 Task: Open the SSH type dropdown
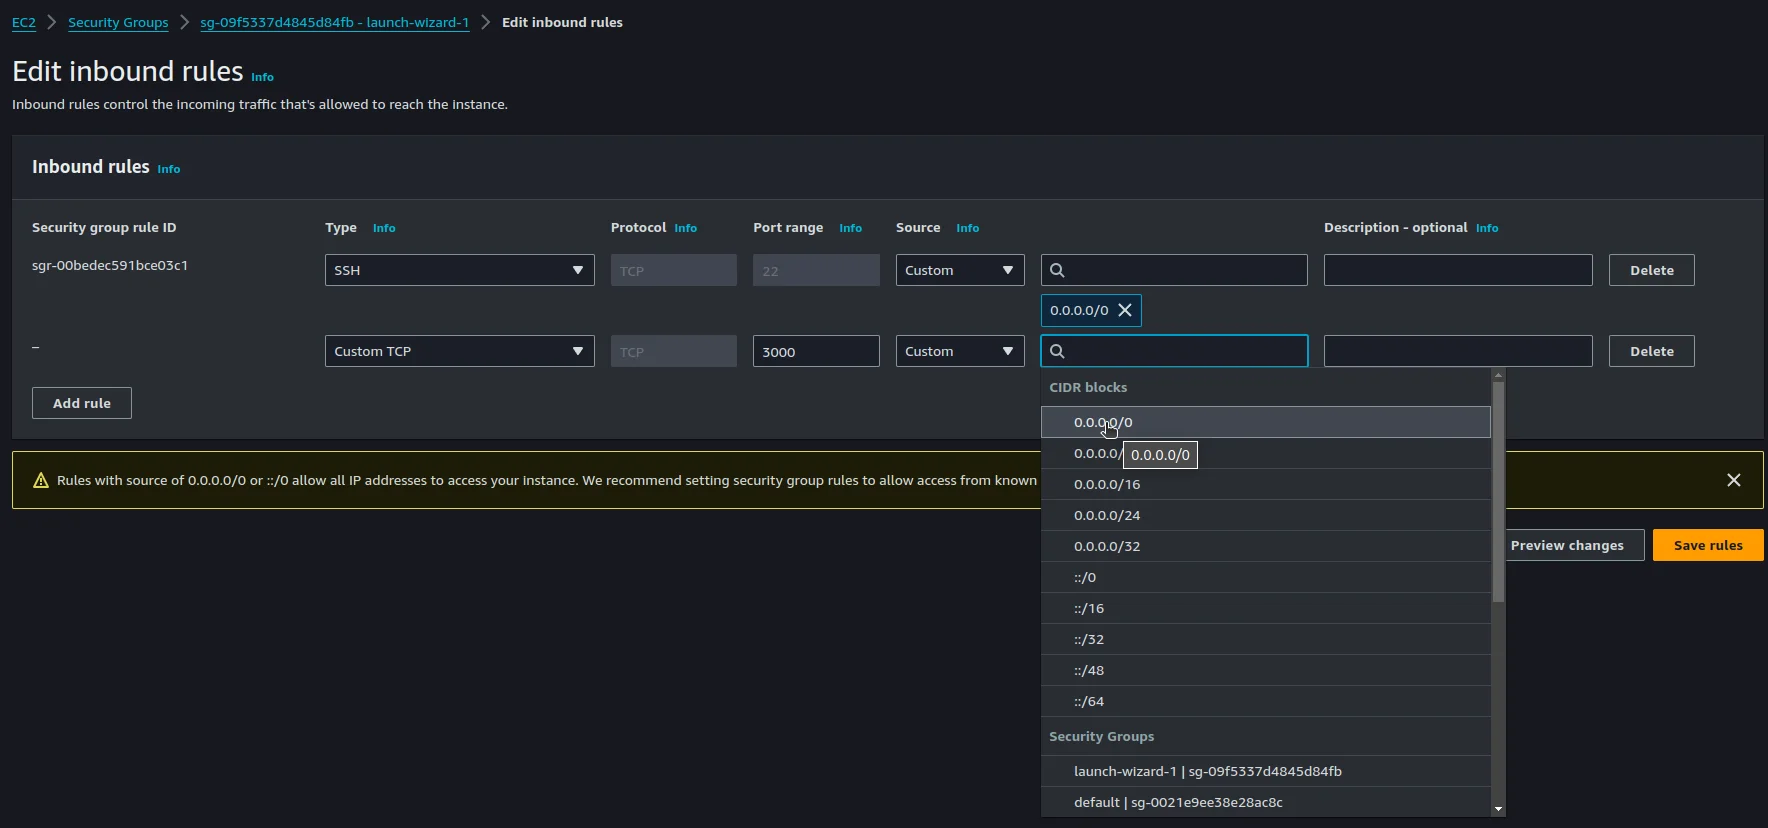point(459,270)
